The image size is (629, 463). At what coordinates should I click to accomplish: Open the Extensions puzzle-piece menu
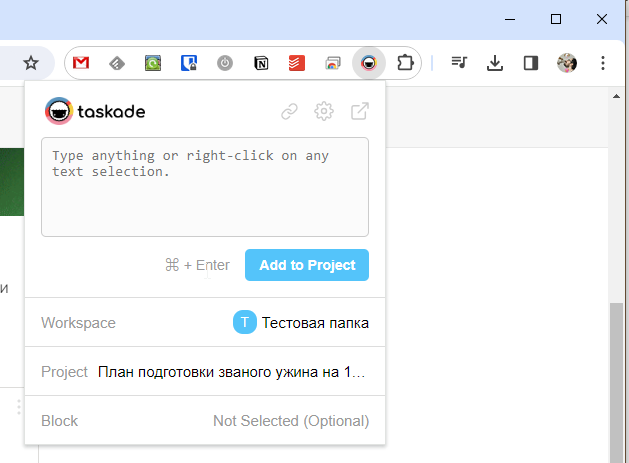click(x=405, y=63)
